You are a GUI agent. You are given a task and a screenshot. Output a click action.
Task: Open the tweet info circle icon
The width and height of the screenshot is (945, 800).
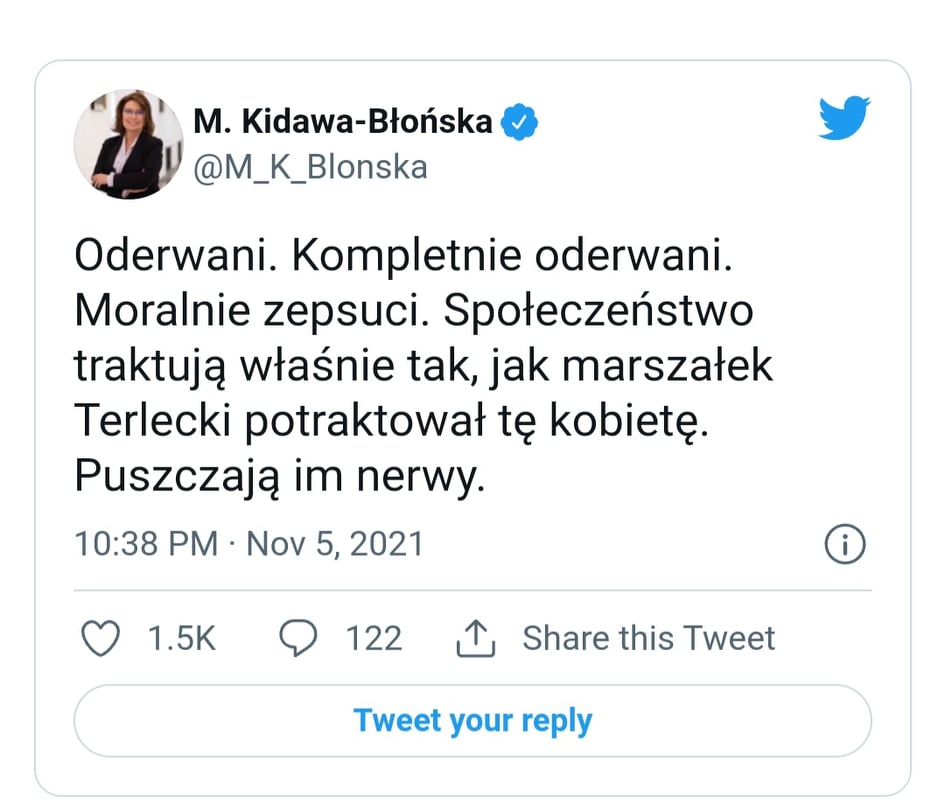[x=844, y=545]
